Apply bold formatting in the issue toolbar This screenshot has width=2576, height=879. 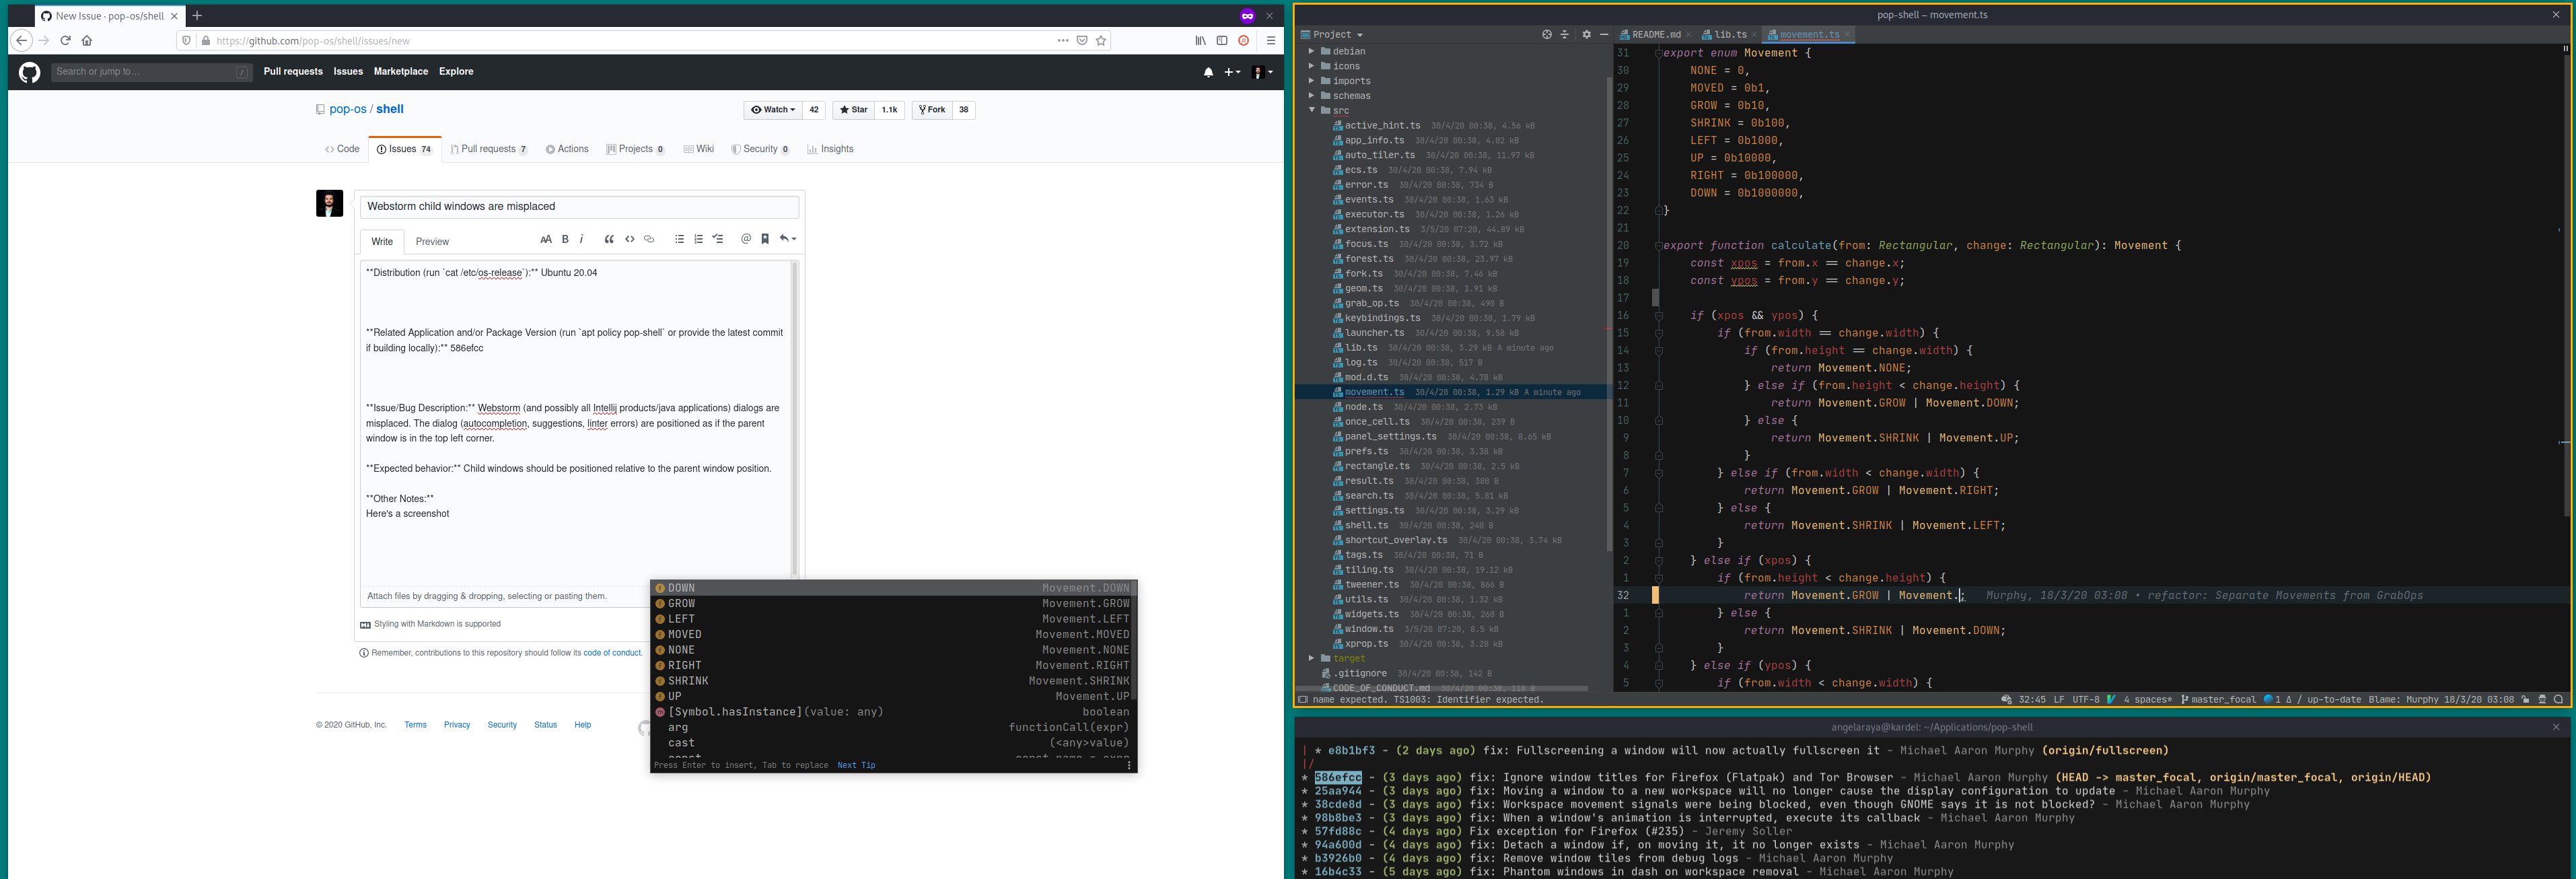[564, 240]
